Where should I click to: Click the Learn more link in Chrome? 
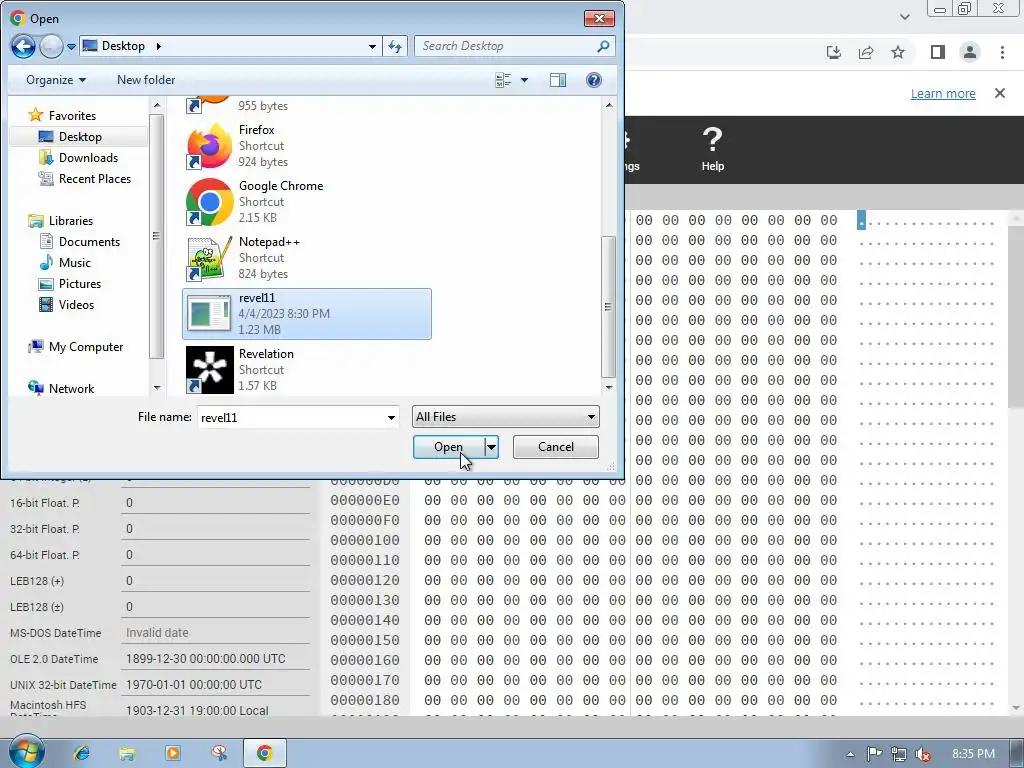pyautogui.click(x=943, y=93)
